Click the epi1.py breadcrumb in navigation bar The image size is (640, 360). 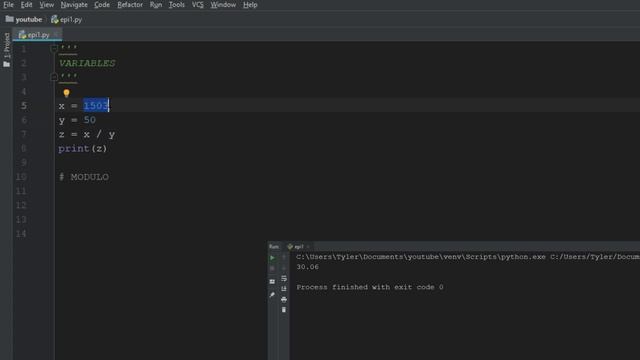click(67, 20)
